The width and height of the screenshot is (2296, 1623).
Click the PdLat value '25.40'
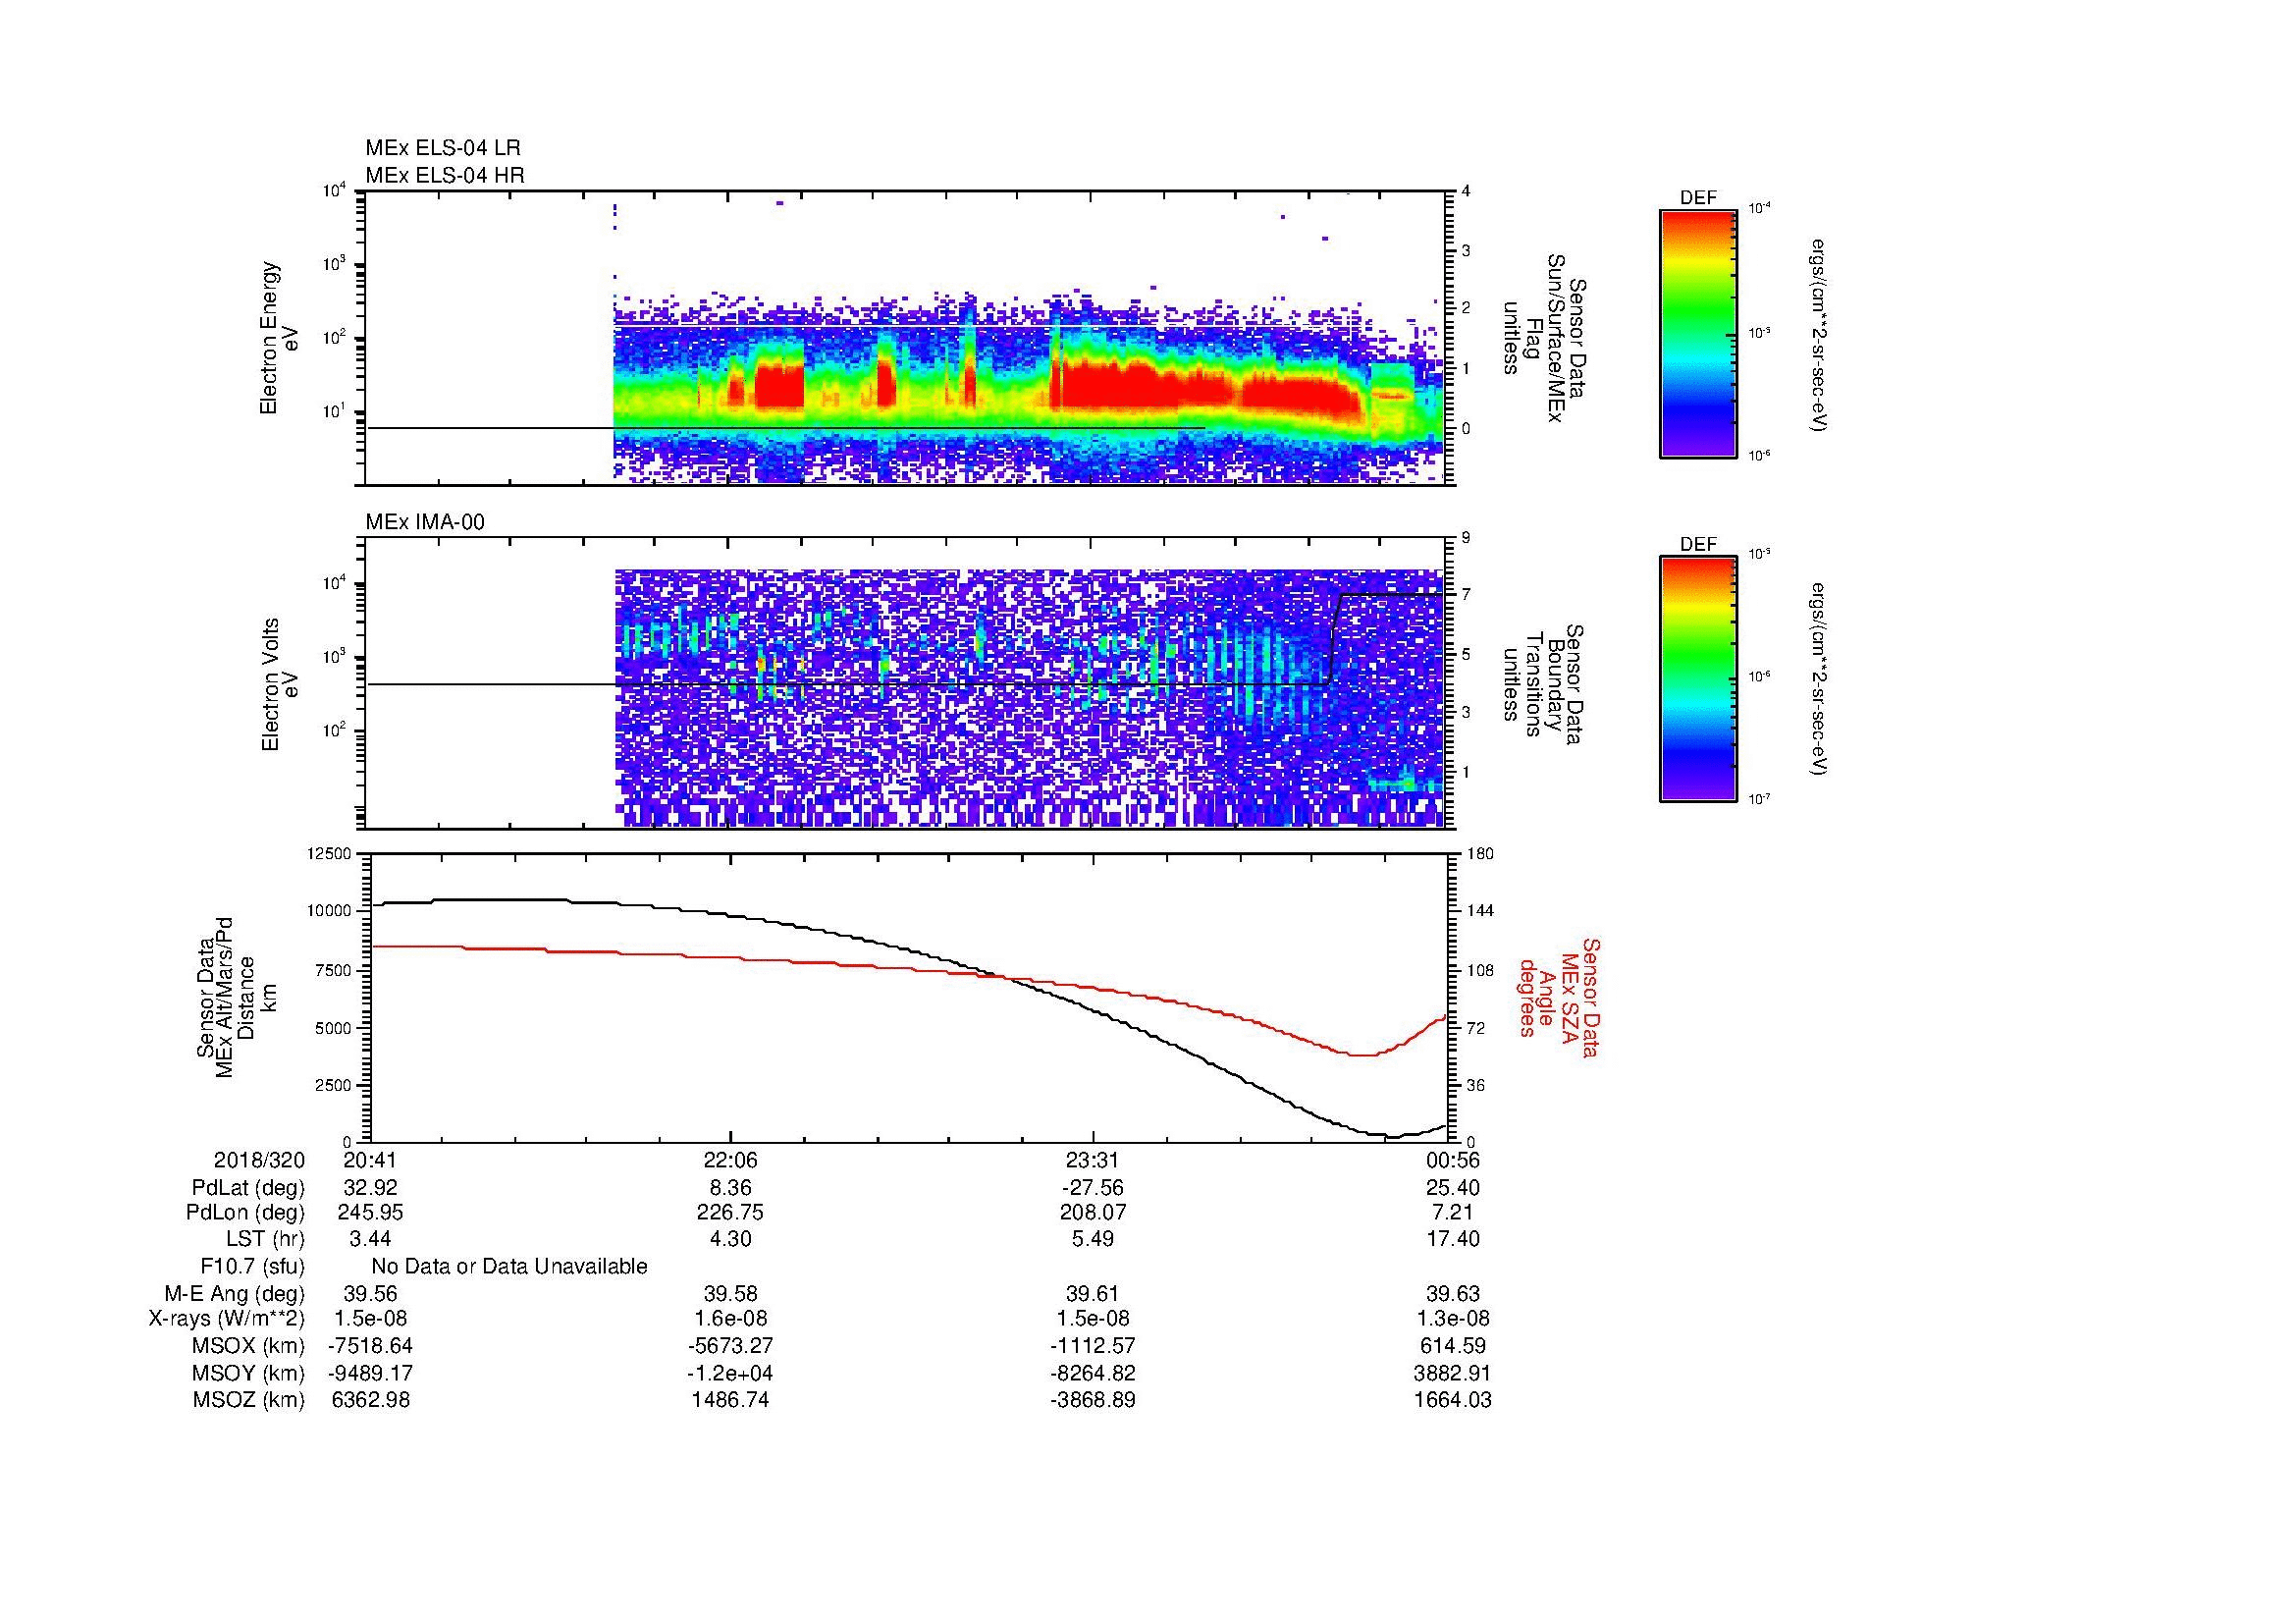[1453, 1188]
